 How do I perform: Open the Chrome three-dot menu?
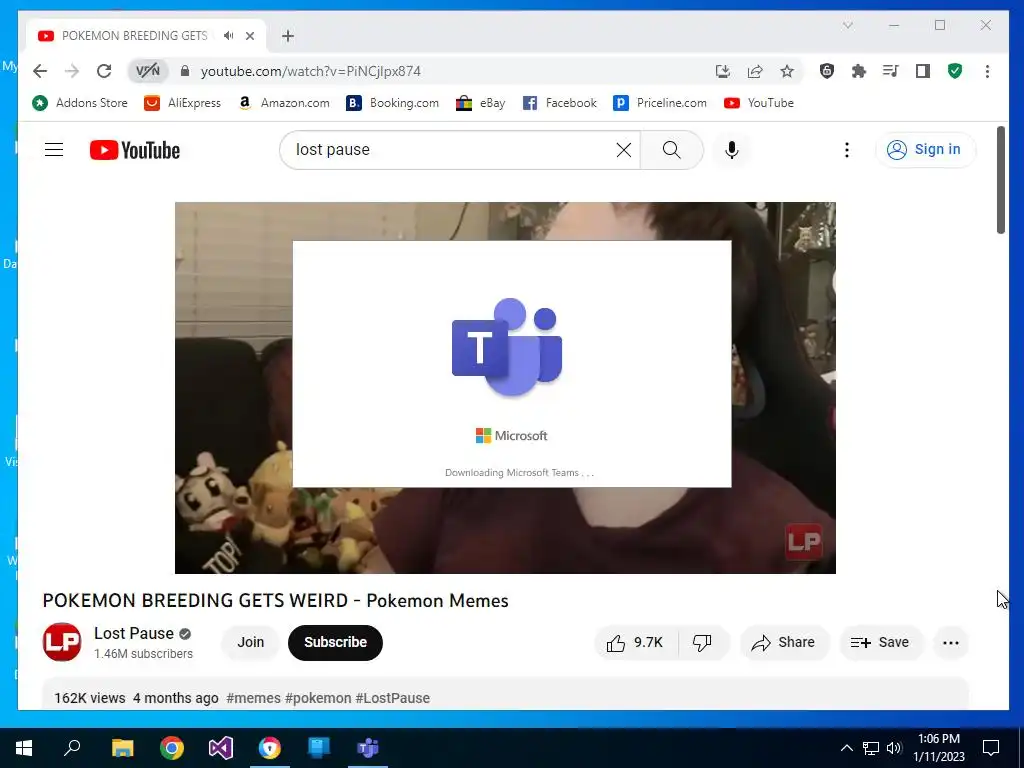[987, 71]
